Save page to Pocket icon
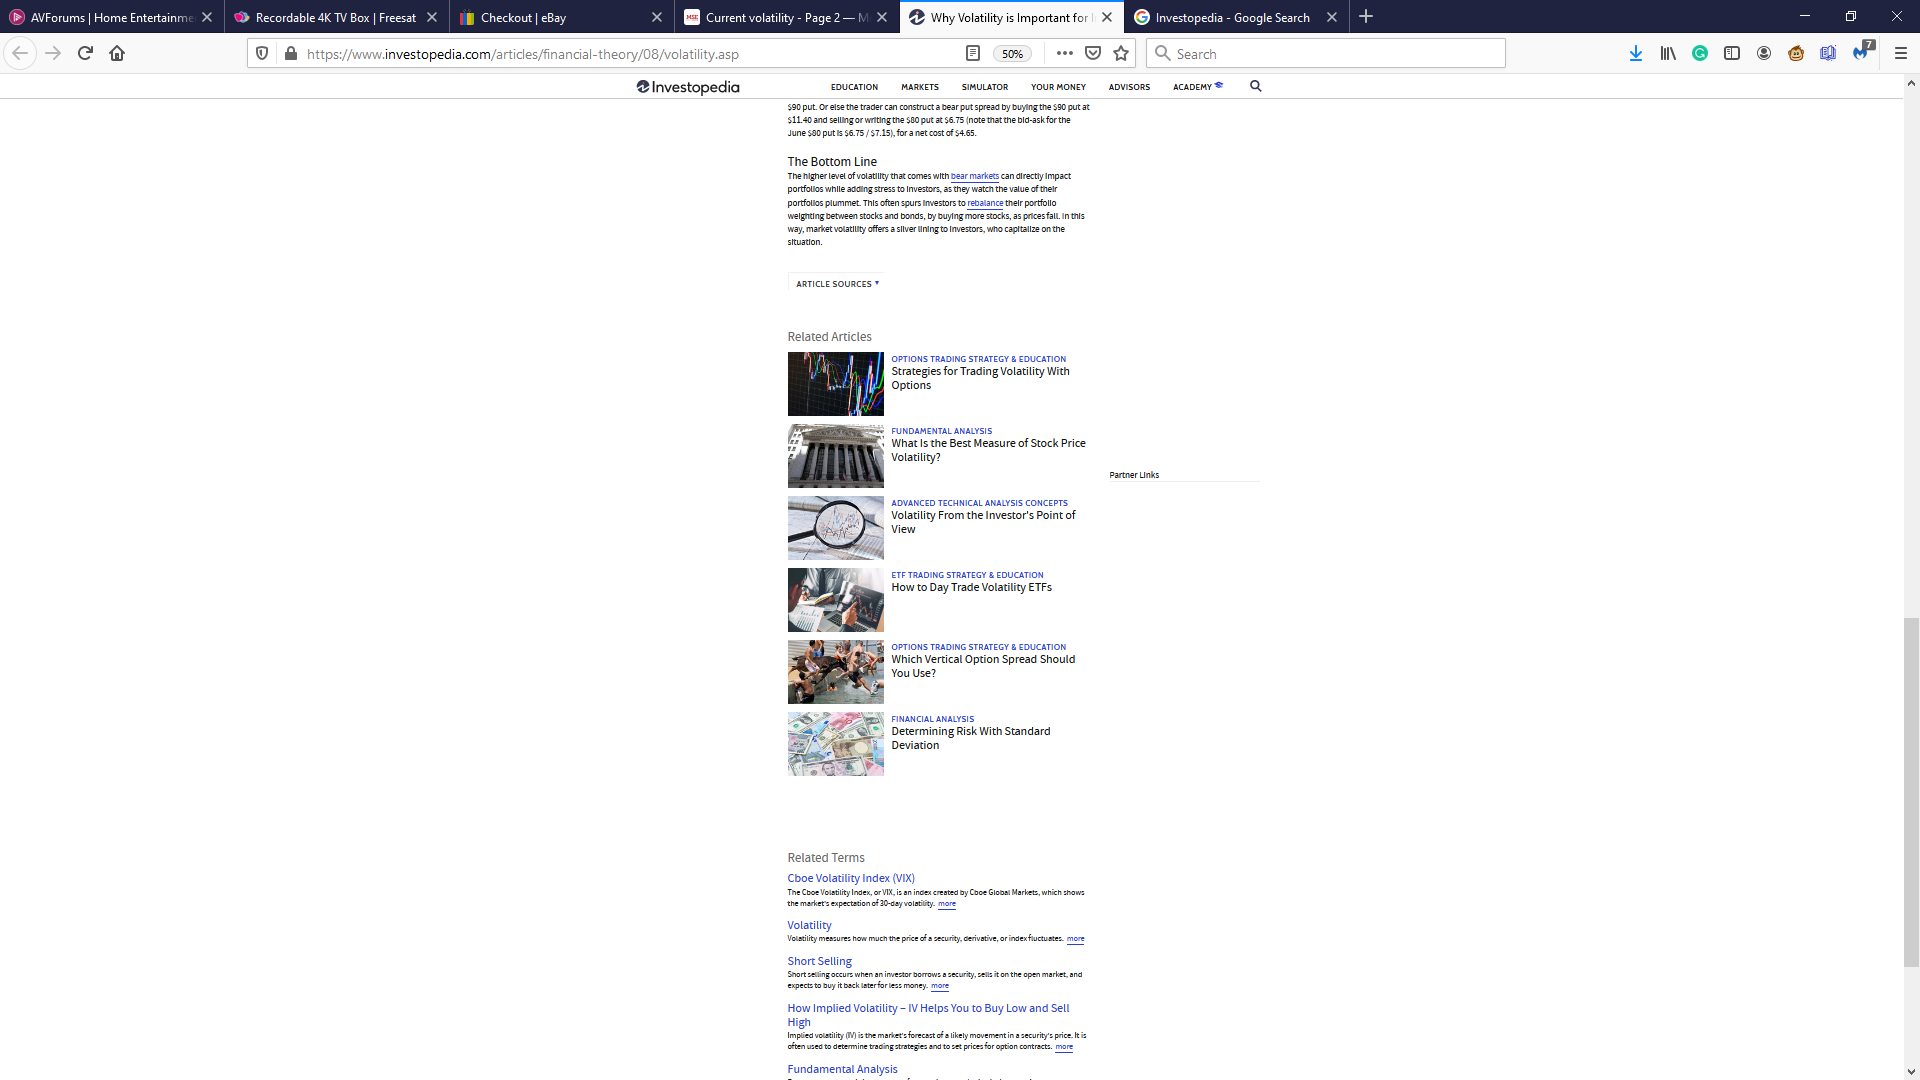1920x1080 pixels. pos(1093,53)
